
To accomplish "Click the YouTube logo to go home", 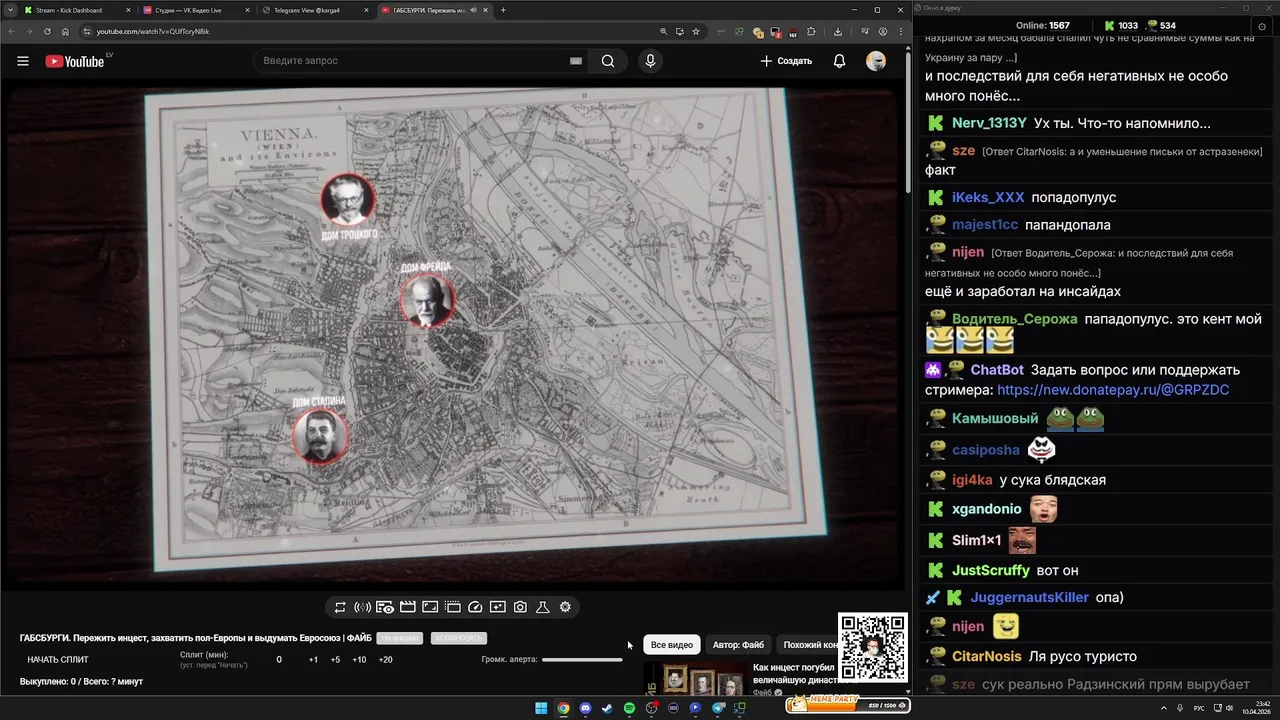I will [75, 61].
